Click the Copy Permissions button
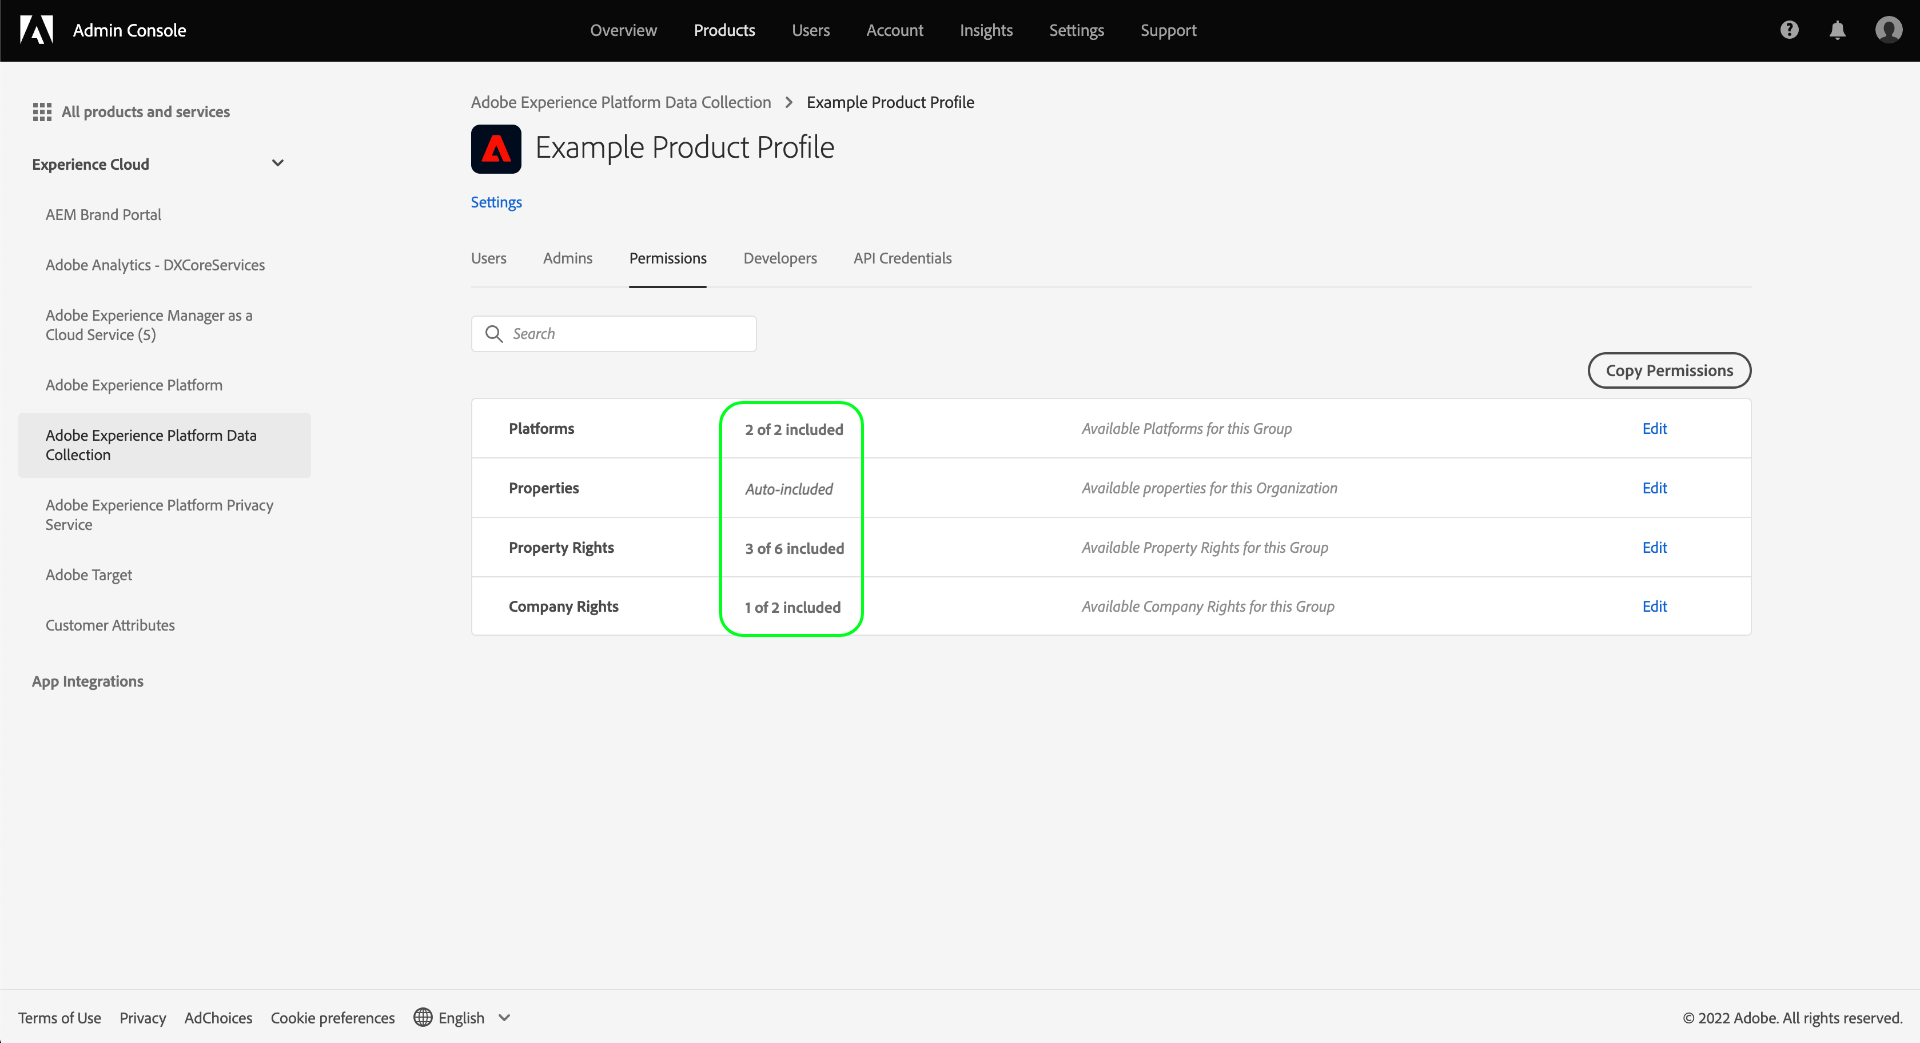This screenshot has width=1920, height=1043. 1669,370
